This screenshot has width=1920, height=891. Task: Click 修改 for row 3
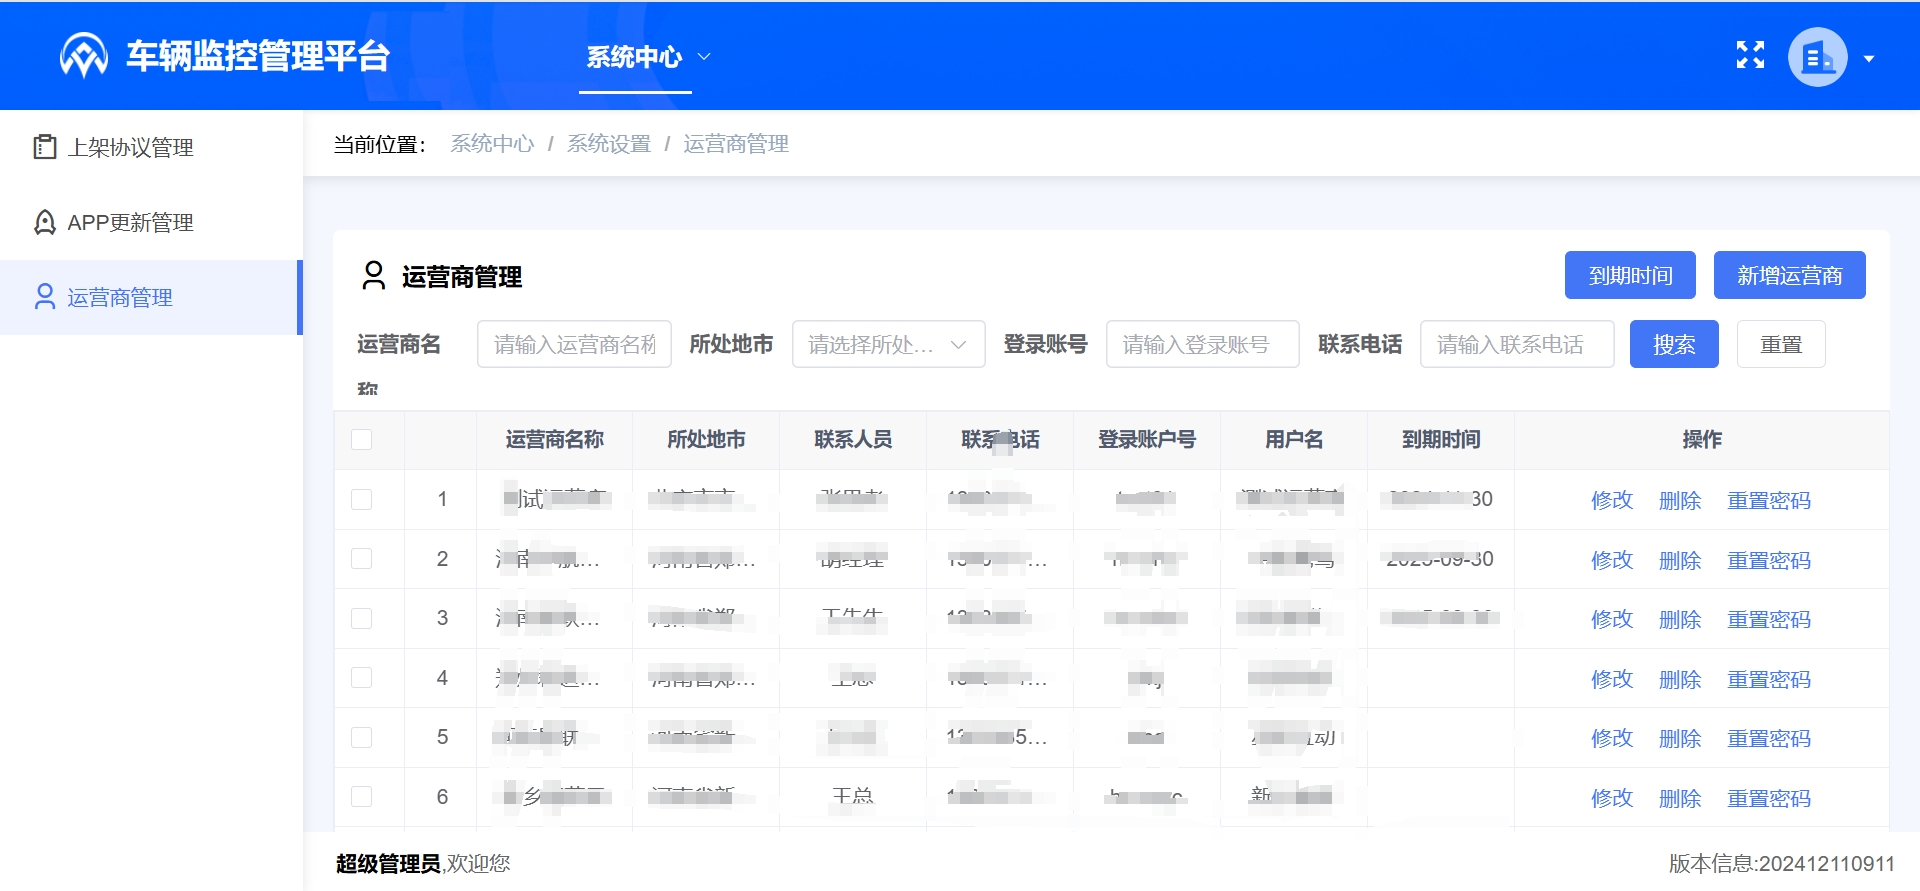(x=1612, y=619)
